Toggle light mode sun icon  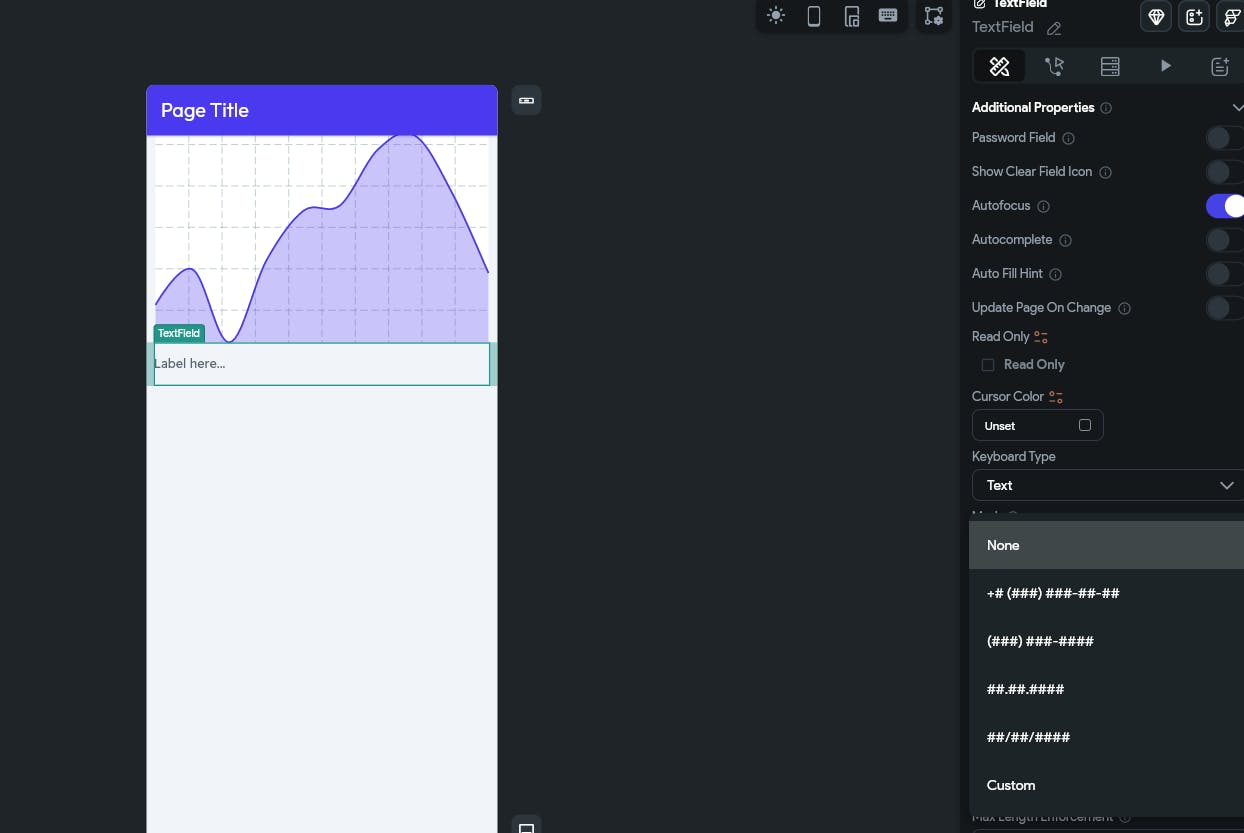tap(776, 16)
